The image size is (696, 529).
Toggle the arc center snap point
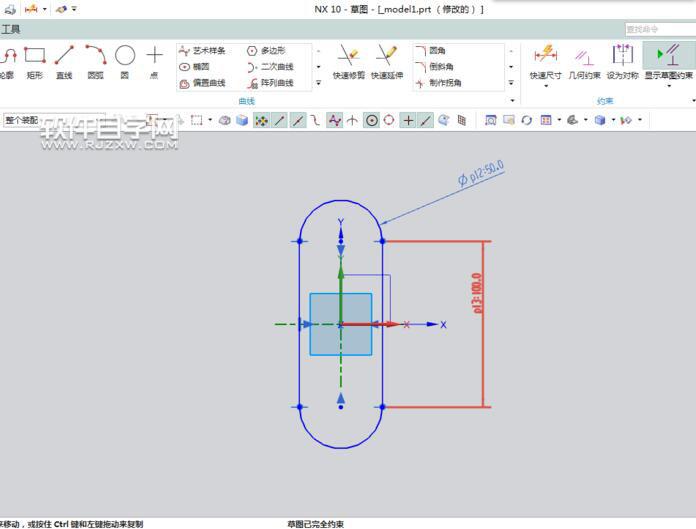[372, 120]
